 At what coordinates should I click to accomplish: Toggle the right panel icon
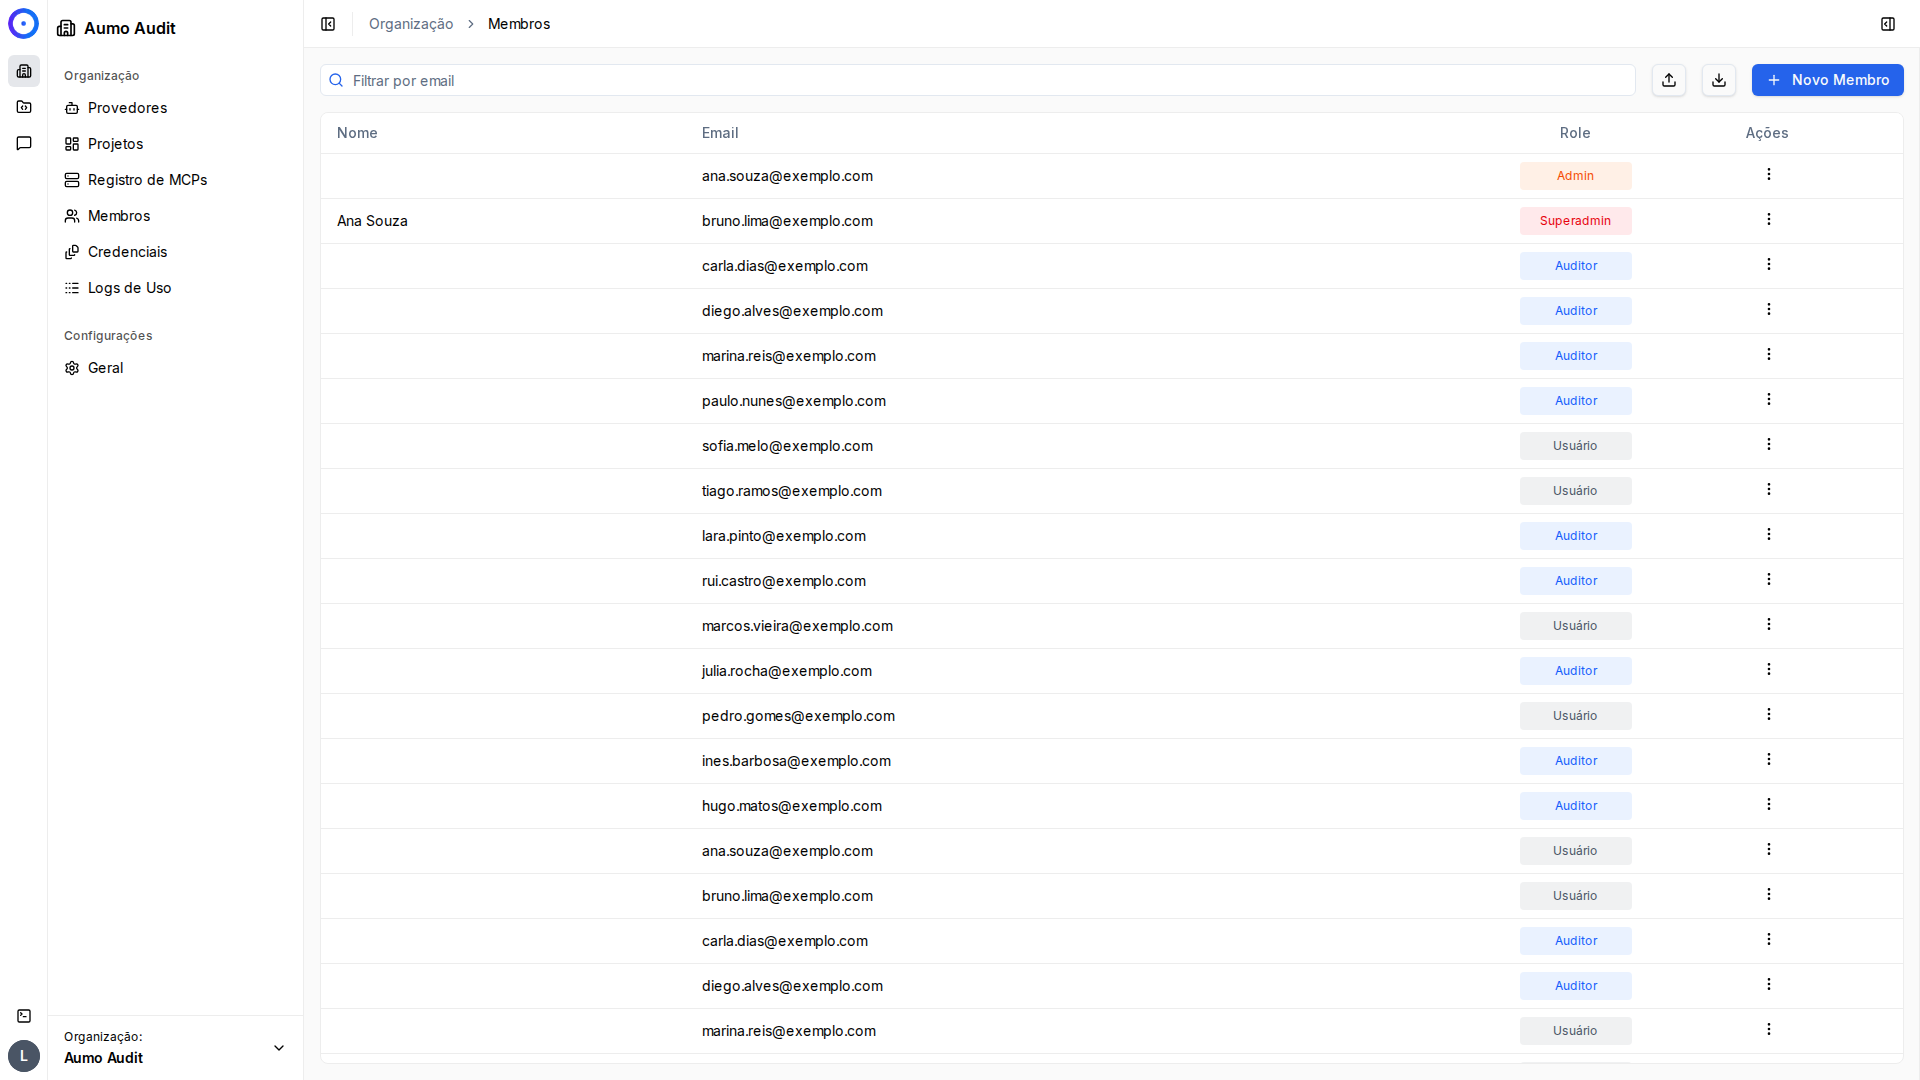(x=1888, y=24)
